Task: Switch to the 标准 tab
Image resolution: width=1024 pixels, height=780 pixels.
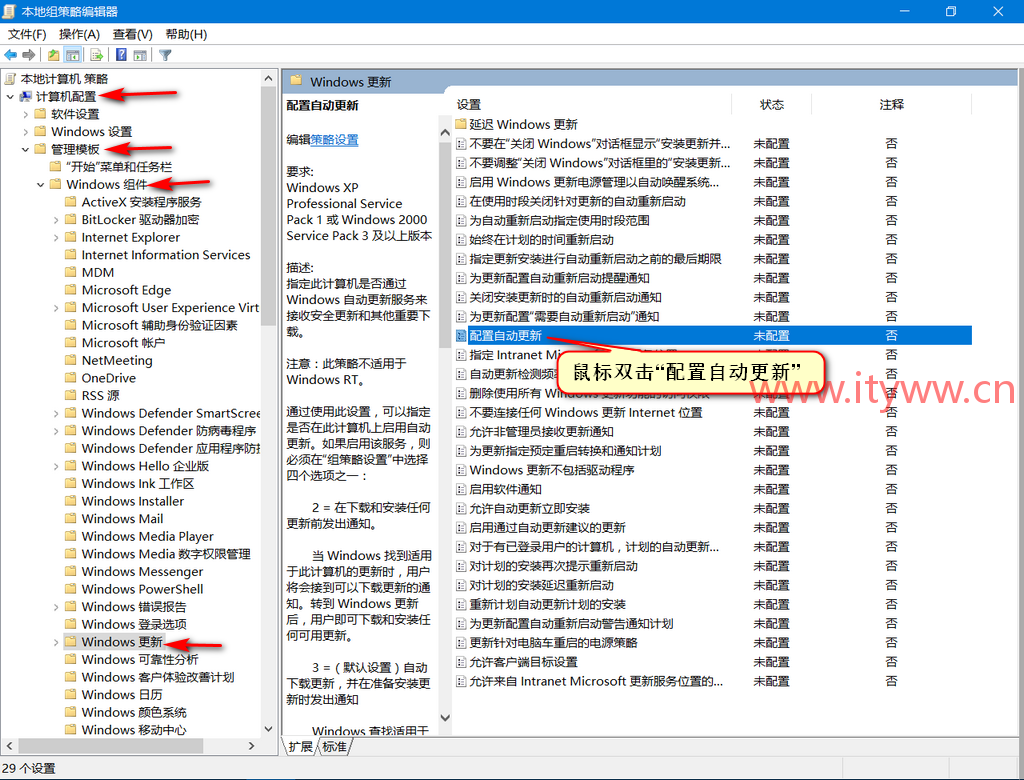Action: click(x=334, y=747)
